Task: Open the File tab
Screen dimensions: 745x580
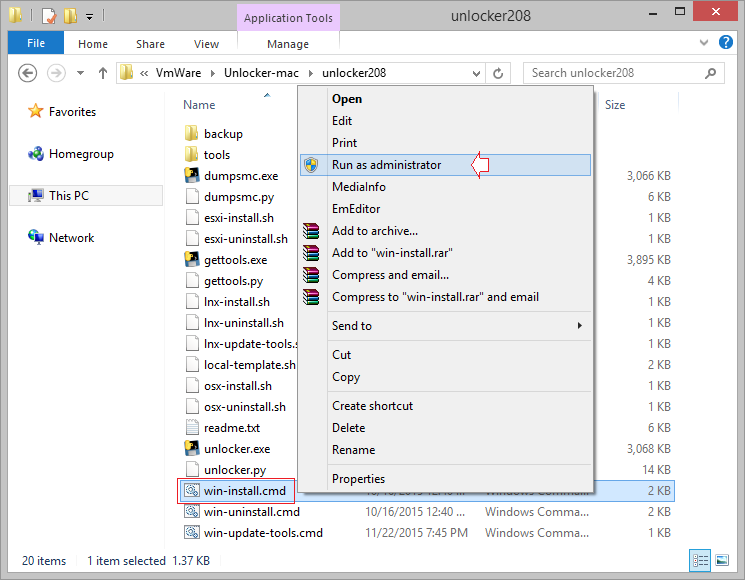Action: (x=36, y=43)
